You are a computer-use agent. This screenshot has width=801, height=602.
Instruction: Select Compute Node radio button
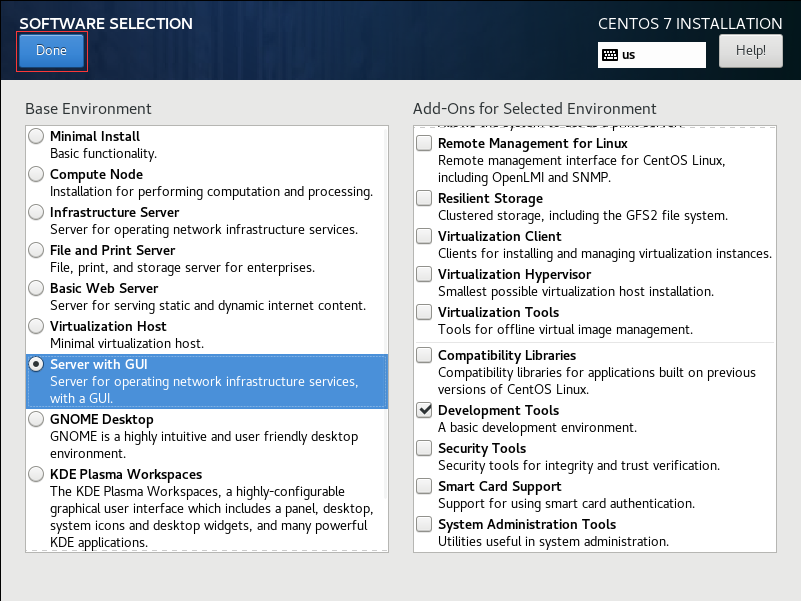[x=36, y=174]
